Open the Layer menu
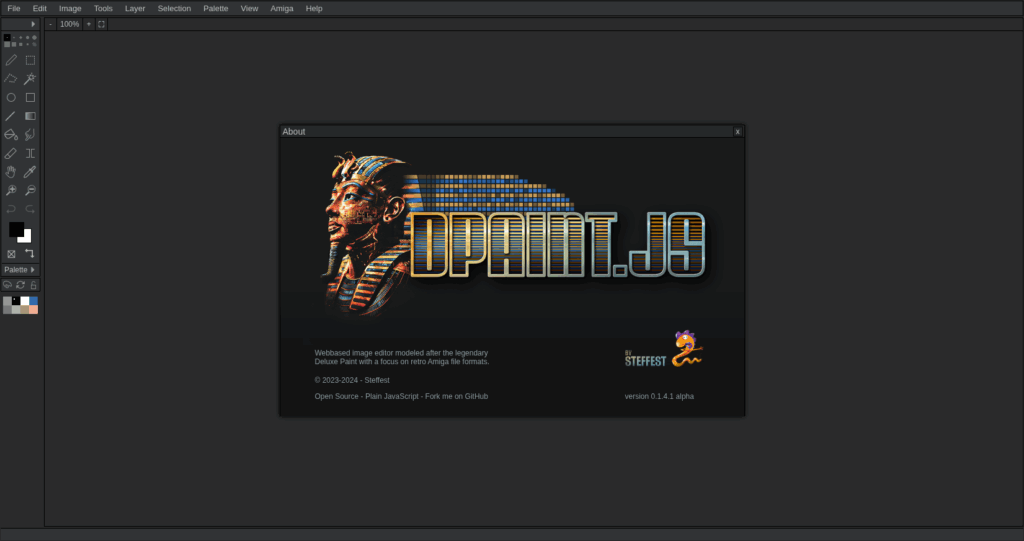1024x541 pixels. click(x=135, y=8)
